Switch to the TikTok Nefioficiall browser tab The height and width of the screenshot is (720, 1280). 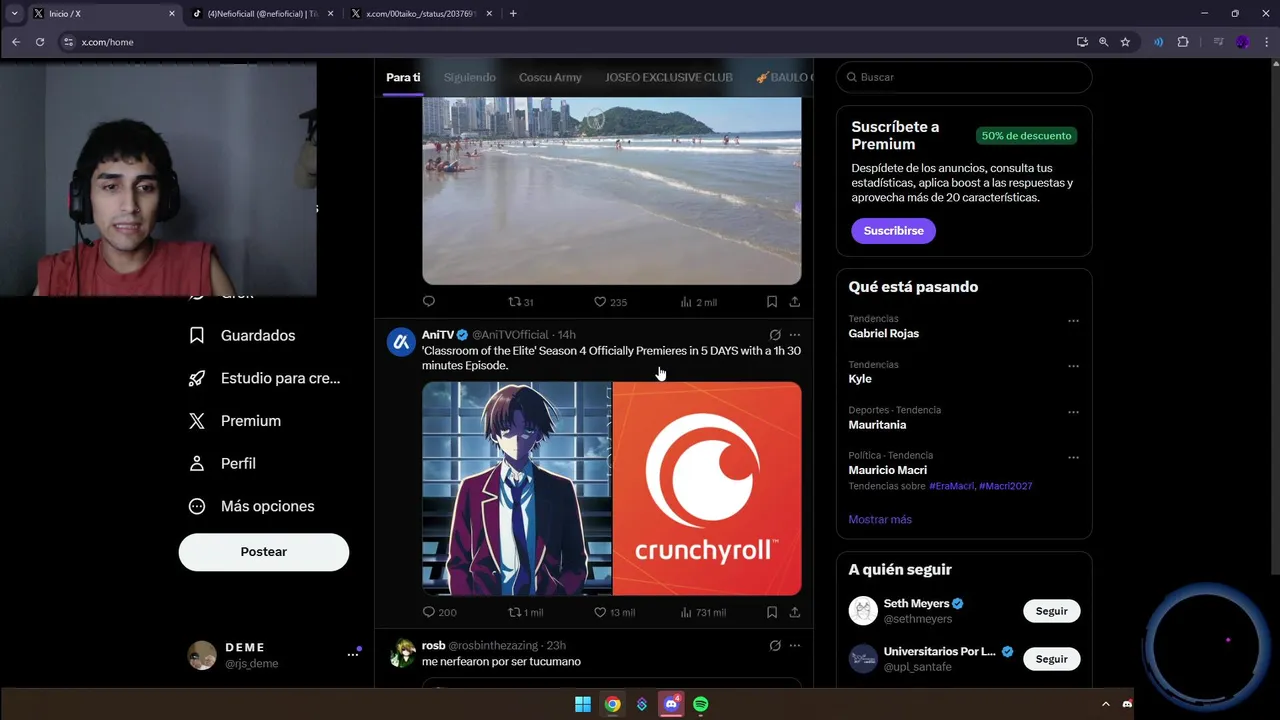point(262,14)
